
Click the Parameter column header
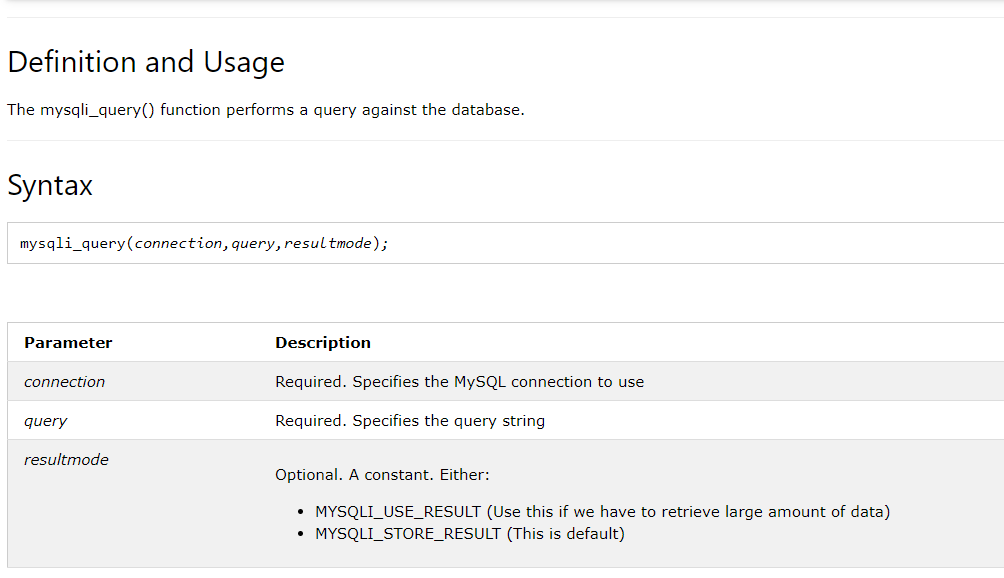pos(68,342)
